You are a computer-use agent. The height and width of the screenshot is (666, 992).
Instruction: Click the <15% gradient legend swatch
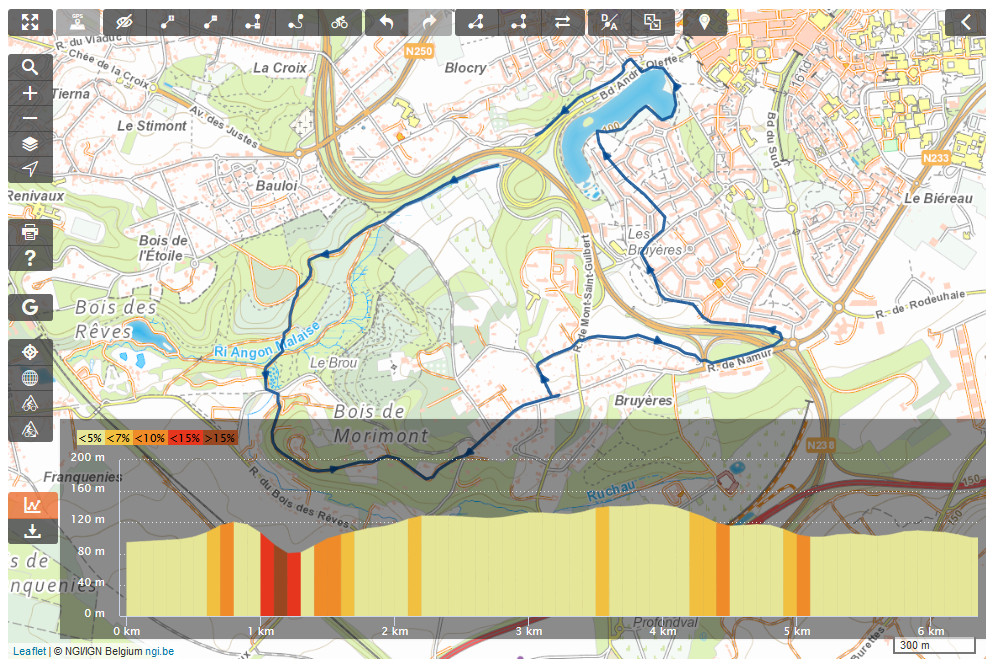tap(185, 438)
